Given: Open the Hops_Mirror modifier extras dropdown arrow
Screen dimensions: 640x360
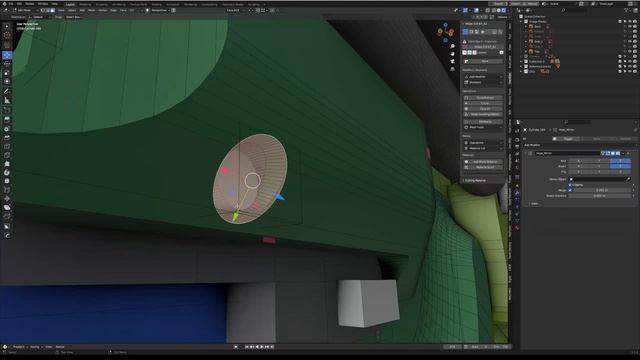Looking at the screenshot, I should tap(623, 153).
